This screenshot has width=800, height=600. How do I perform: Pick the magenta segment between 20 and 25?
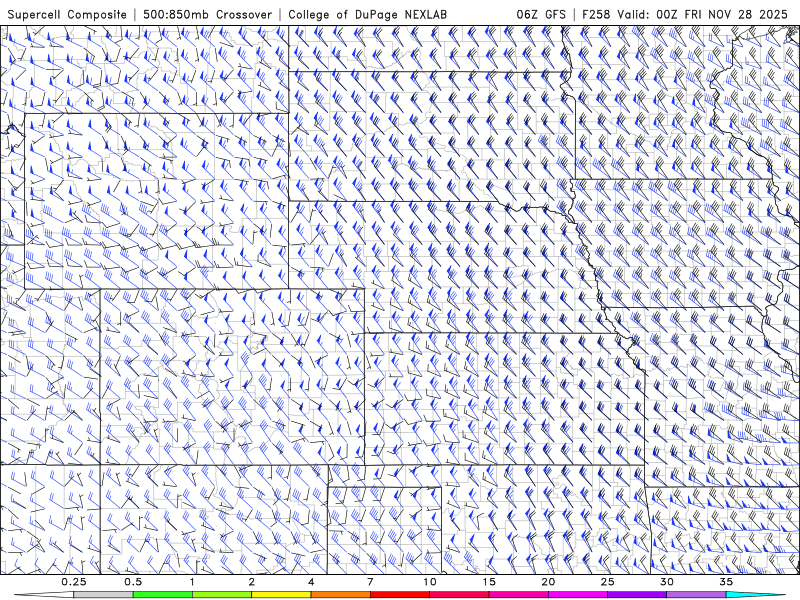pyautogui.click(x=578, y=595)
